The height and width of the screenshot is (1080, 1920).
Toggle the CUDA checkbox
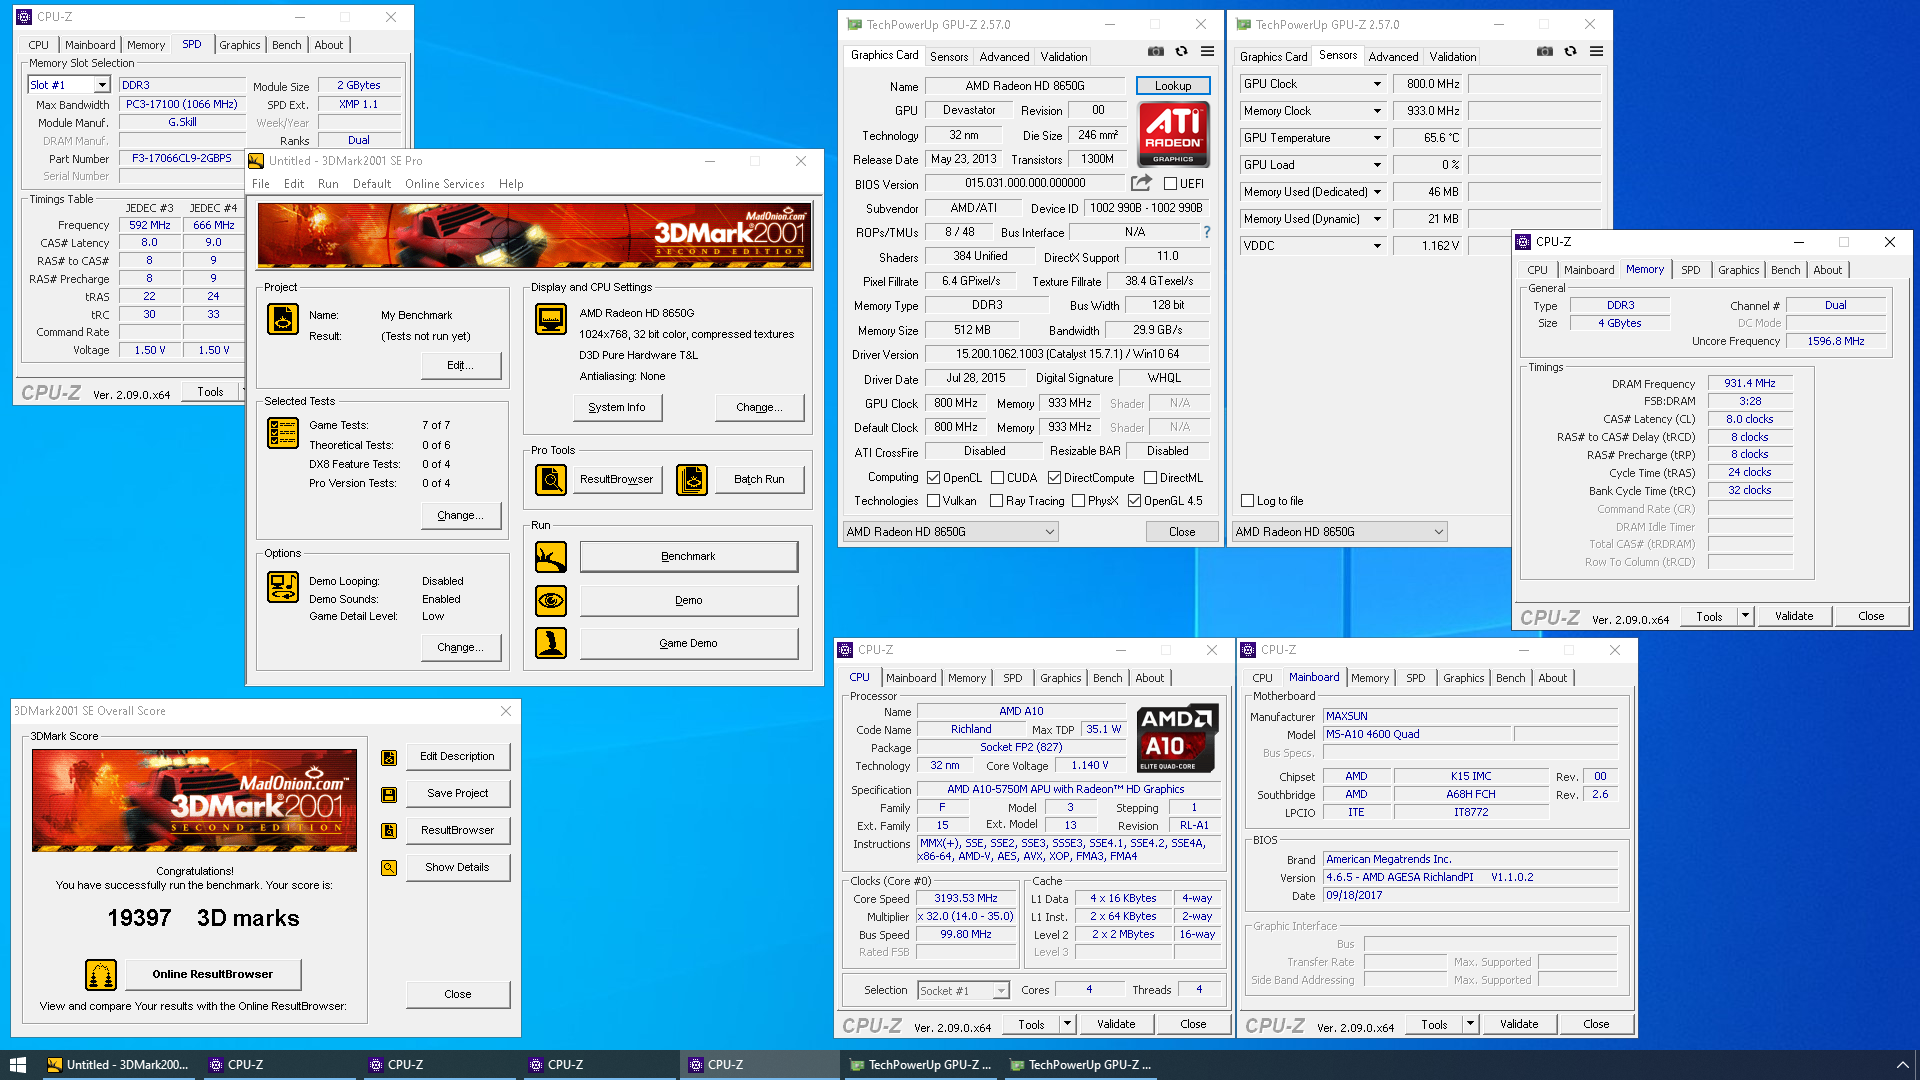997,478
